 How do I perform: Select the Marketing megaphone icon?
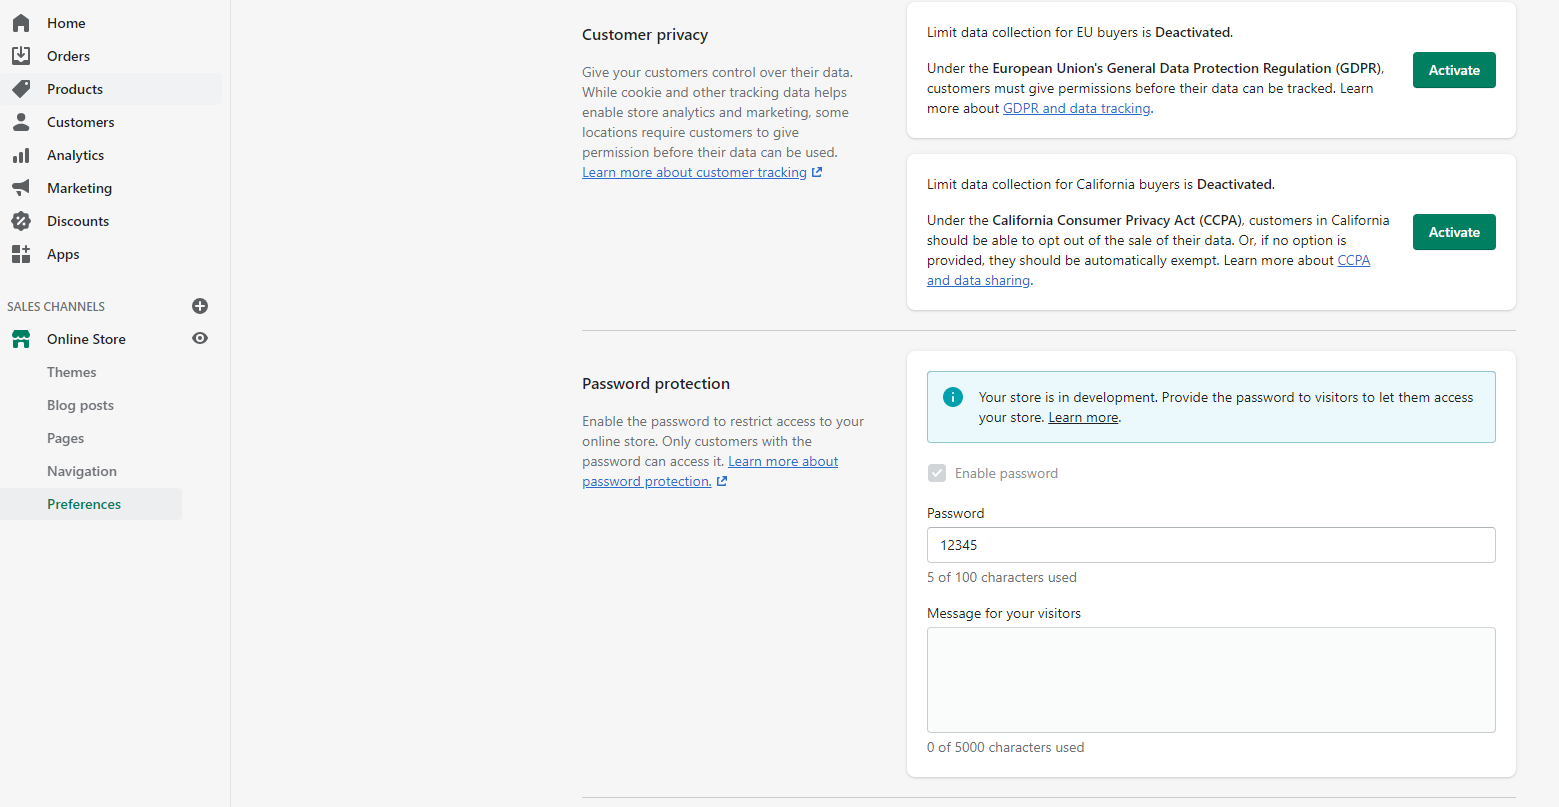[x=21, y=187]
